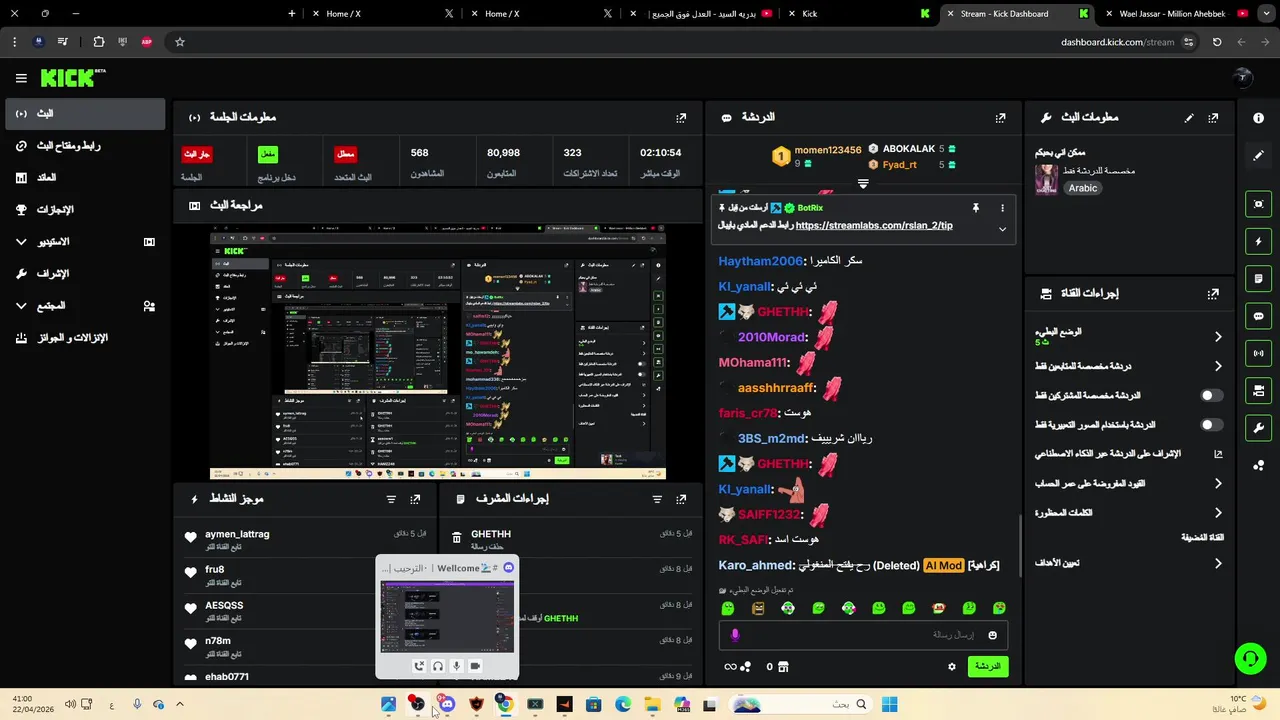Click the info icon in the right sidebar

[1259, 118]
